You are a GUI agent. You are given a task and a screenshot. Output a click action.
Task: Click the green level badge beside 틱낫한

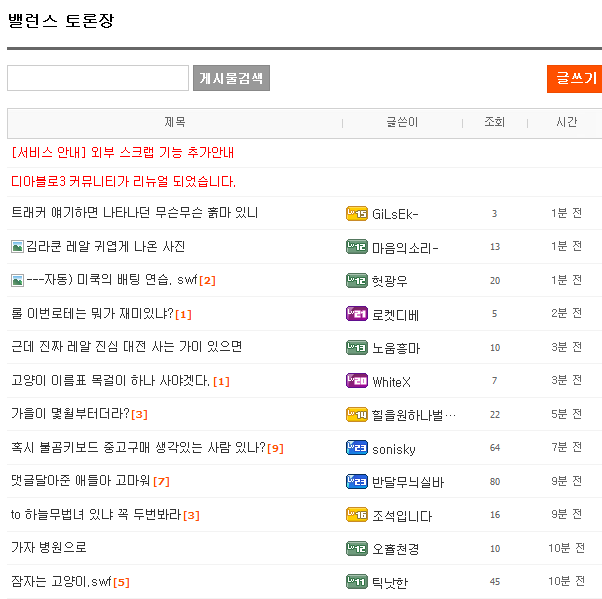[356, 582]
